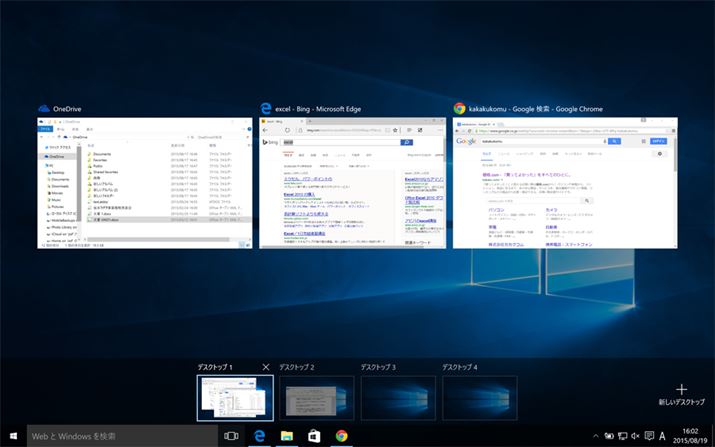
Task: Click the volume speaker tray icon
Action: click(634, 436)
